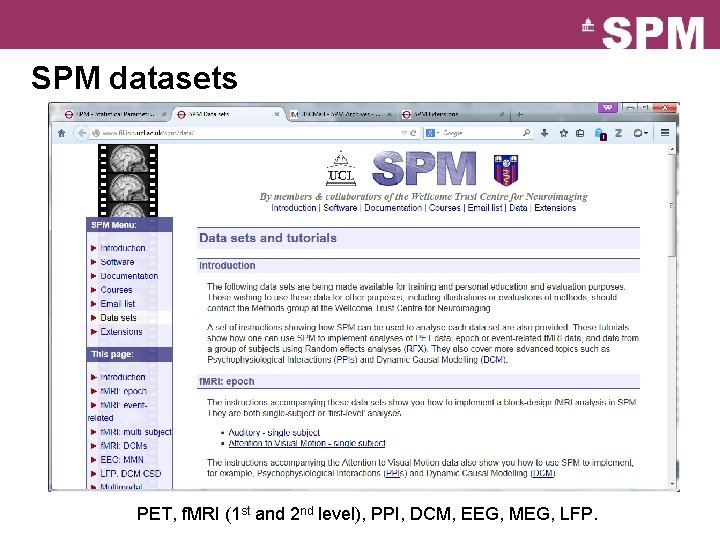Image resolution: width=720 pixels, height=540 pixels.
Task: Switch to the SPM Extensions tab
Action: click(452, 114)
